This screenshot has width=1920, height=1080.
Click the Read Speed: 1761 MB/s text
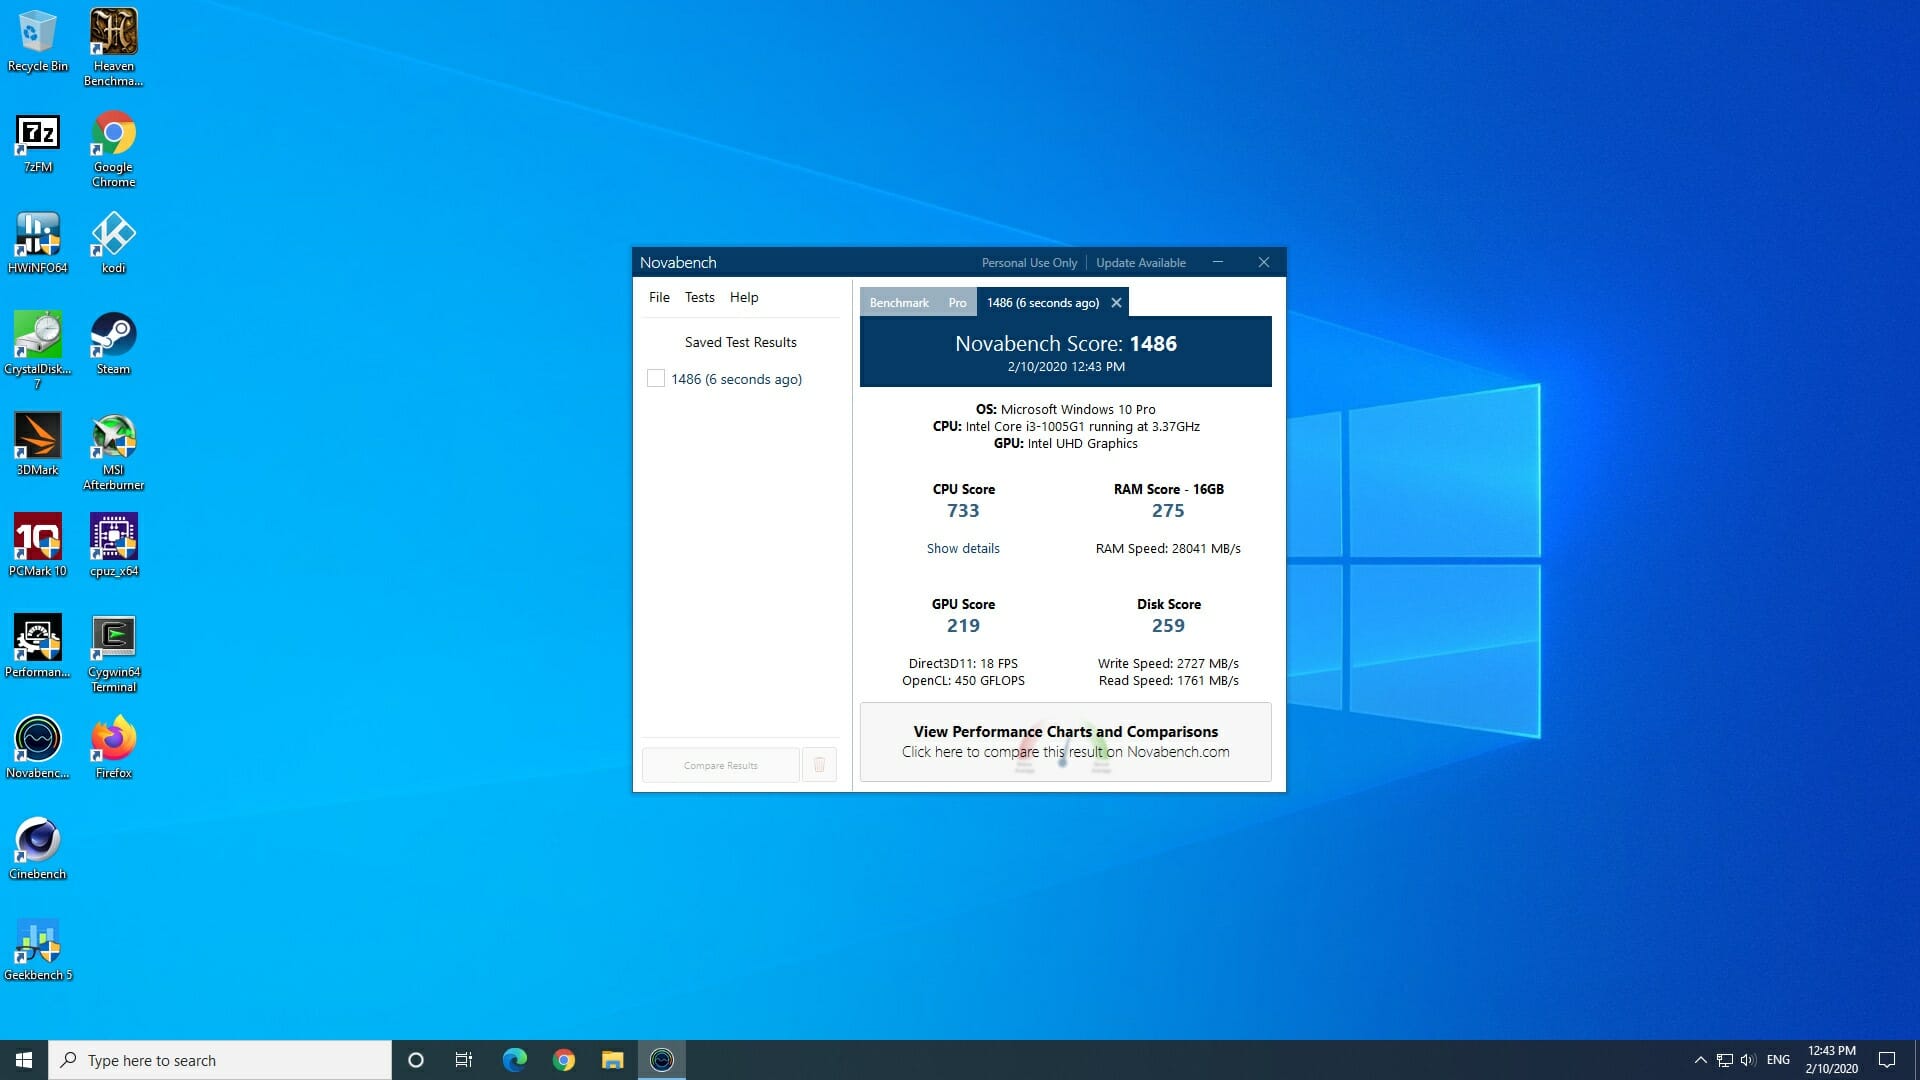(x=1168, y=680)
